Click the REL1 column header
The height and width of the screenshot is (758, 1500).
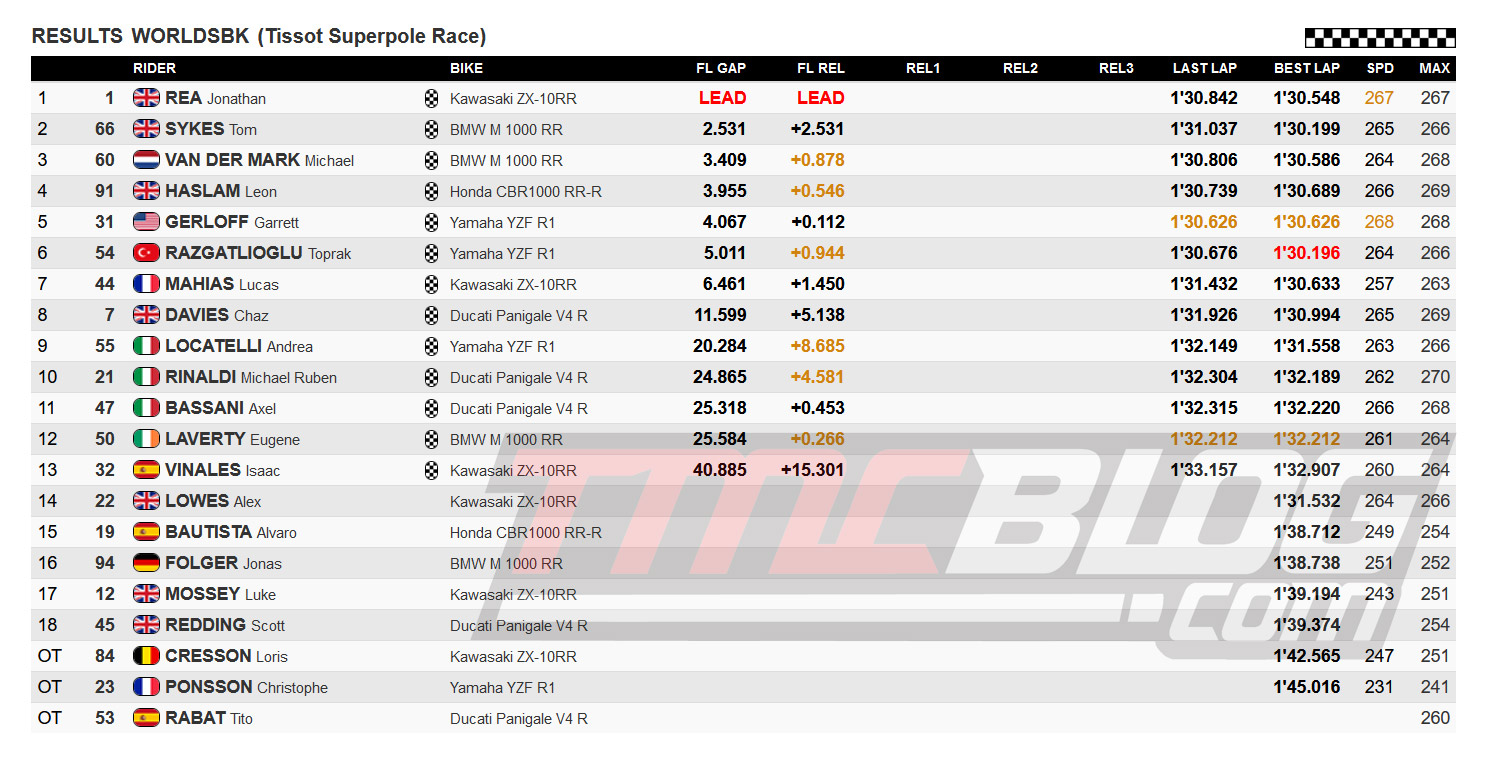click(x=923, y=68)
